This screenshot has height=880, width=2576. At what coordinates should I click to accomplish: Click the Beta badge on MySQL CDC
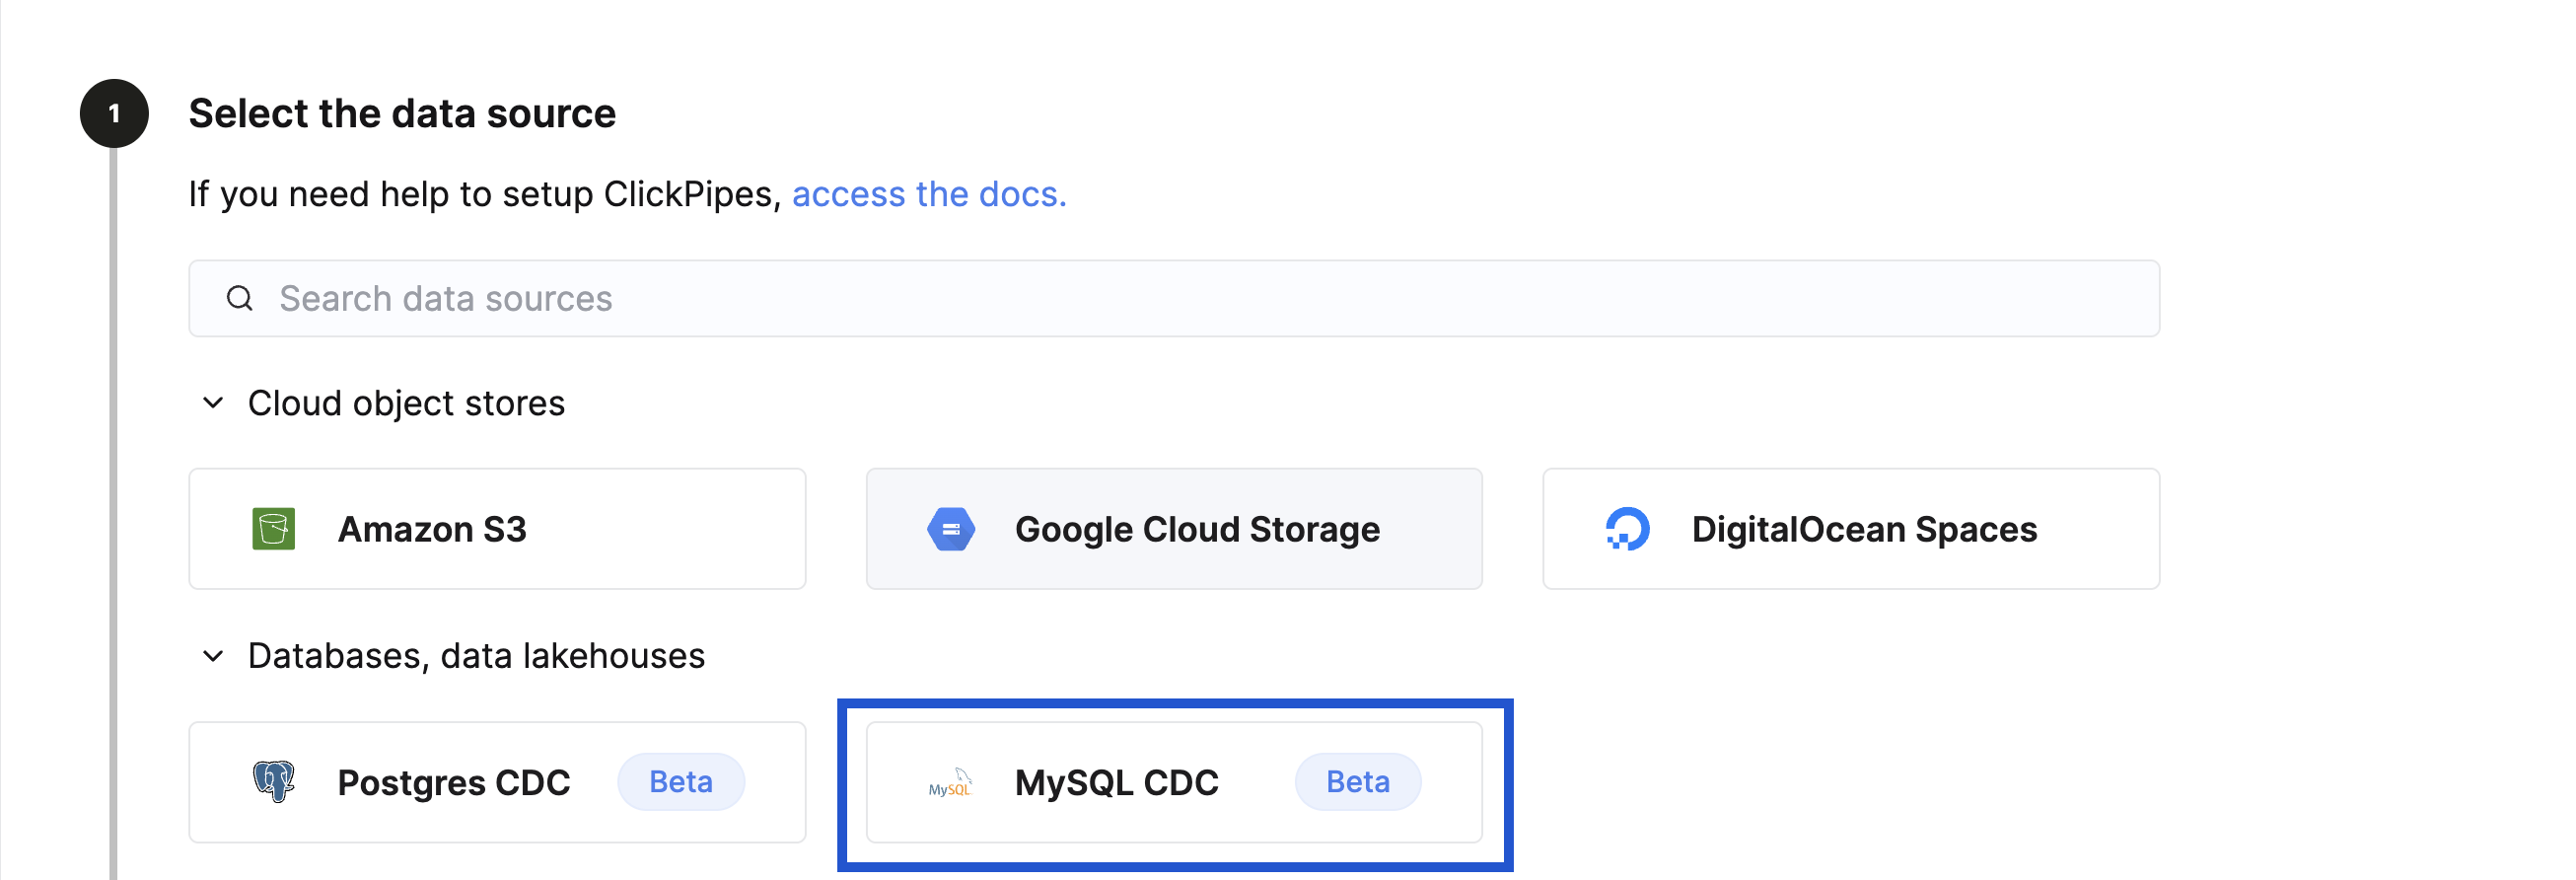coord(1358,782)
